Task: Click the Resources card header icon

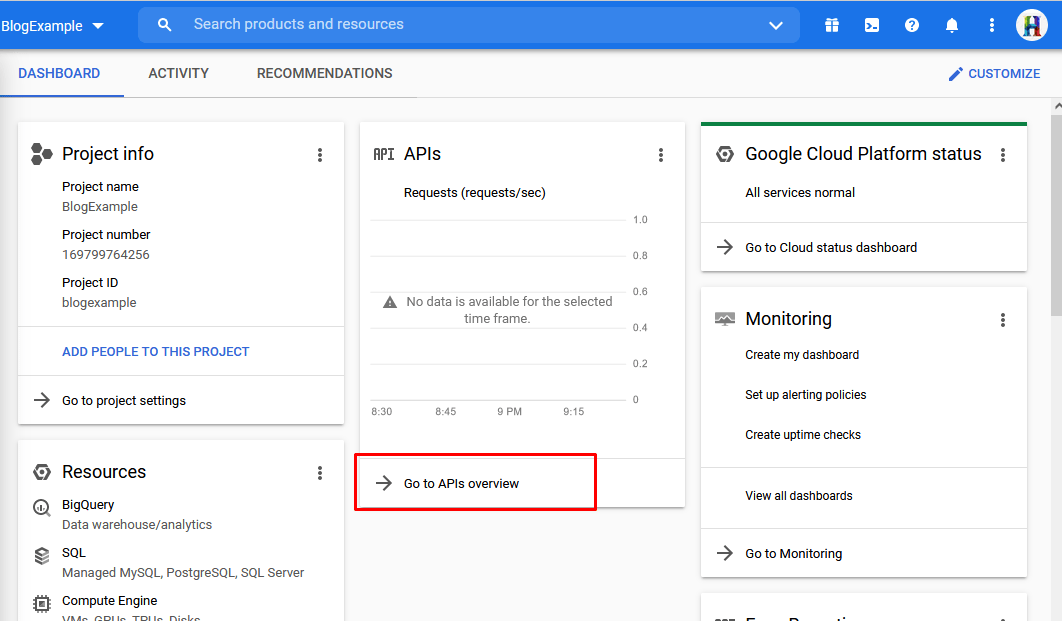Action: click(42, 472)
